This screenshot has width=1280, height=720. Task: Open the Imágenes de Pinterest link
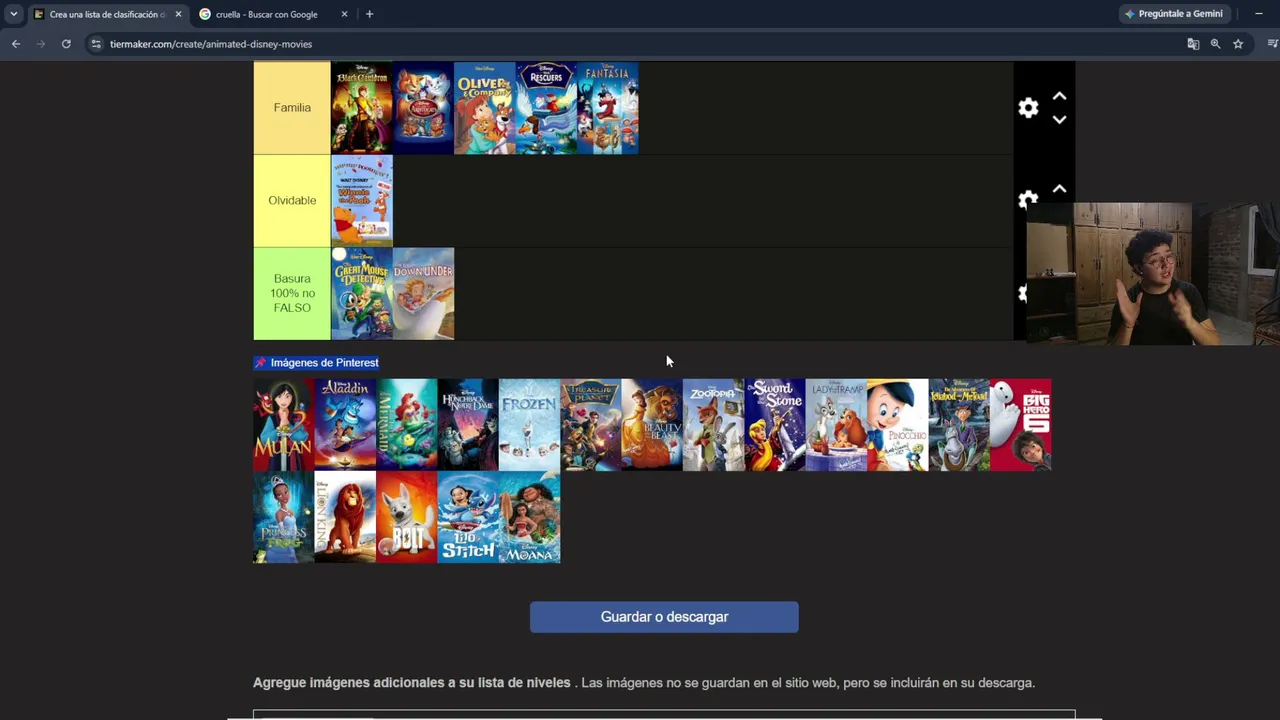(x=316, y=362)
